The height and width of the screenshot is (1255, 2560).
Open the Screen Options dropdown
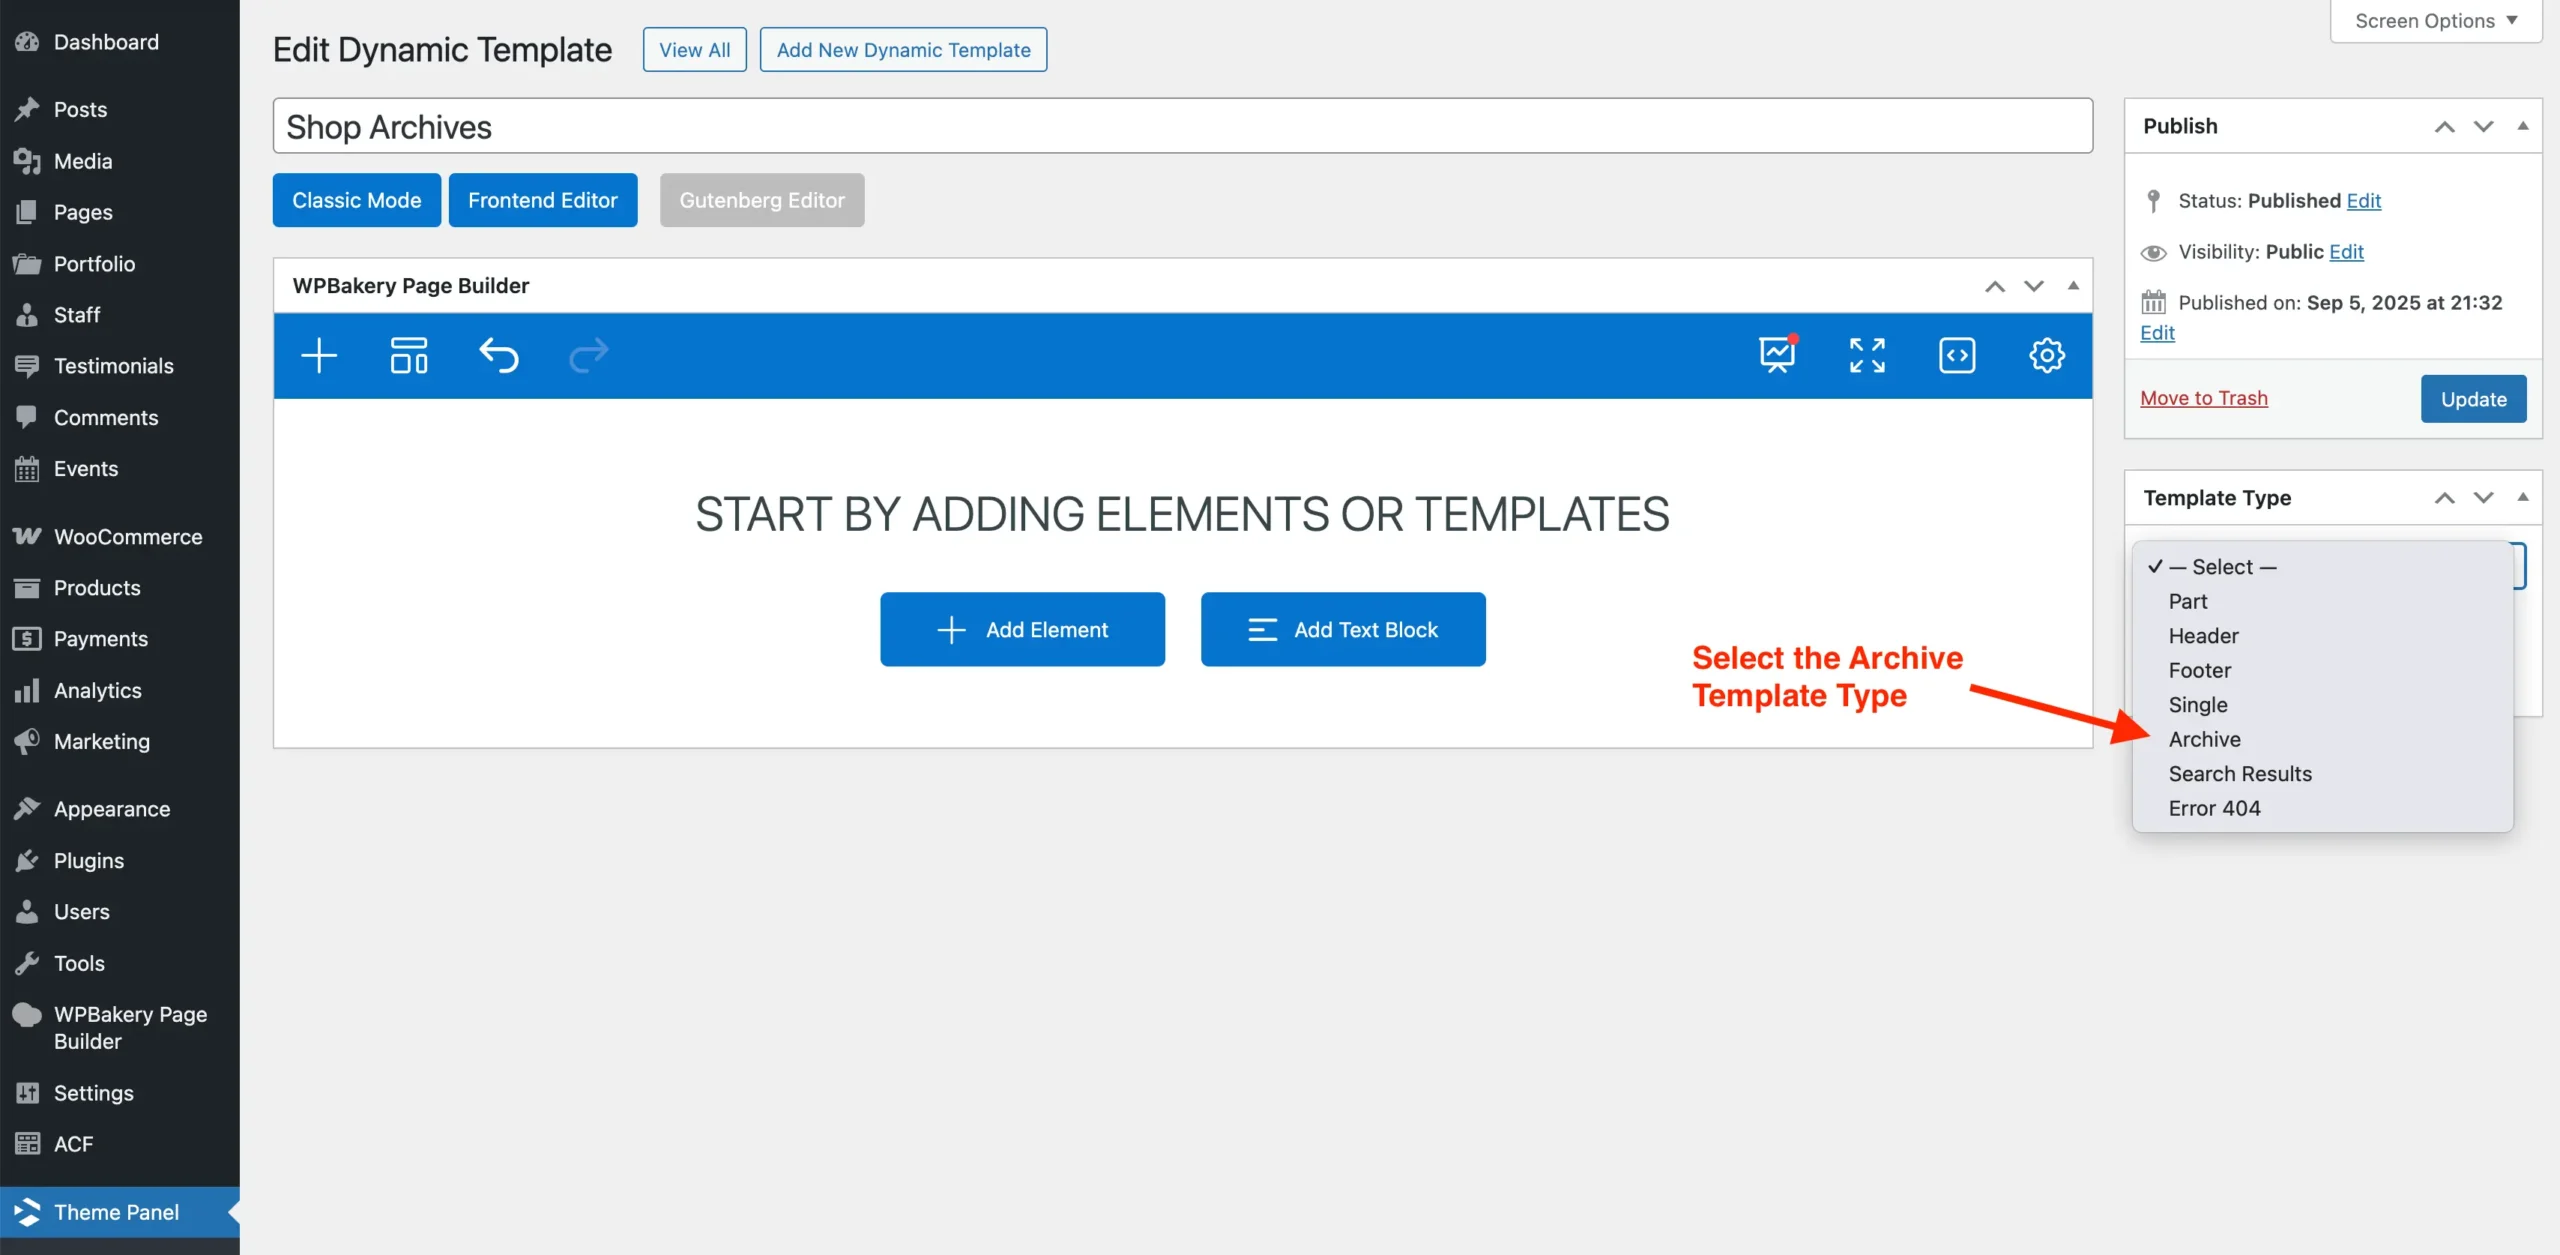[x=2435, y=20]
